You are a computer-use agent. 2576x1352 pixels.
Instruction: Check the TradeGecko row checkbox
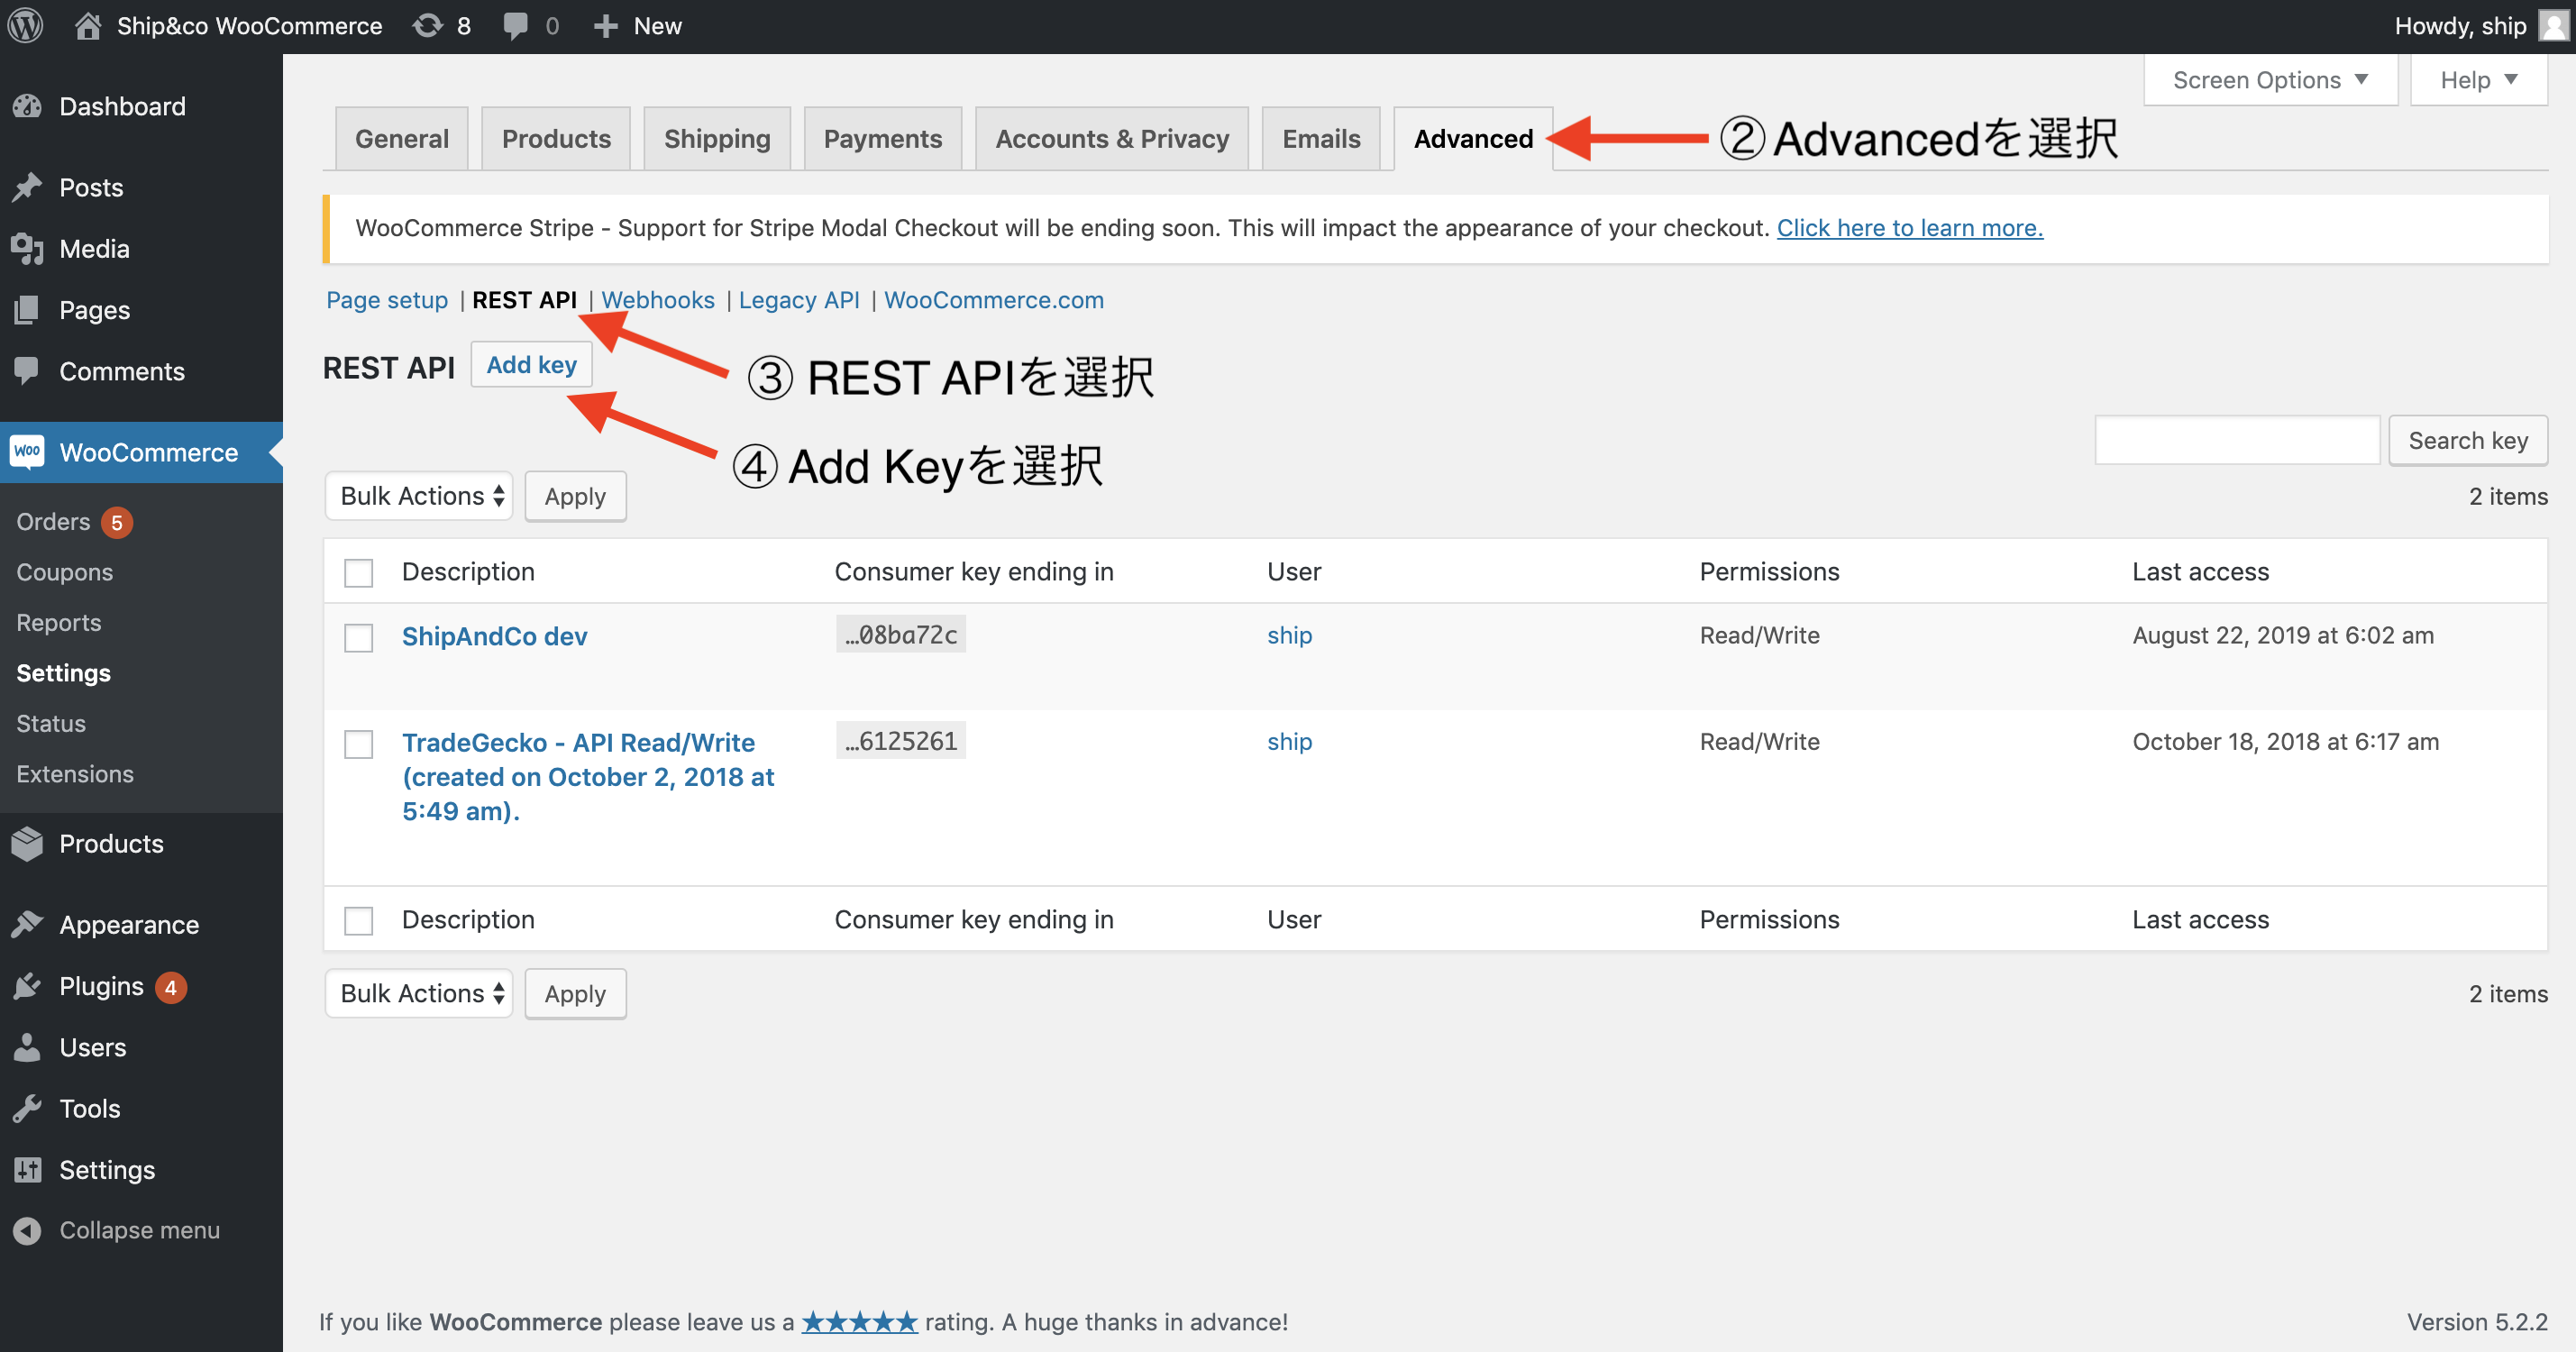pos(358,743)
